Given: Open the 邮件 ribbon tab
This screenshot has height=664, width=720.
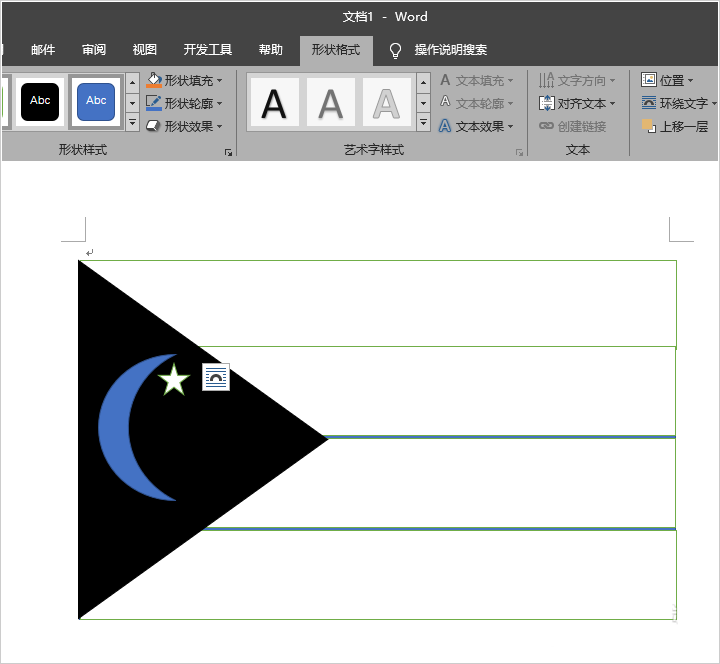Looking at the screenshot, I should [x=43, y=50].
